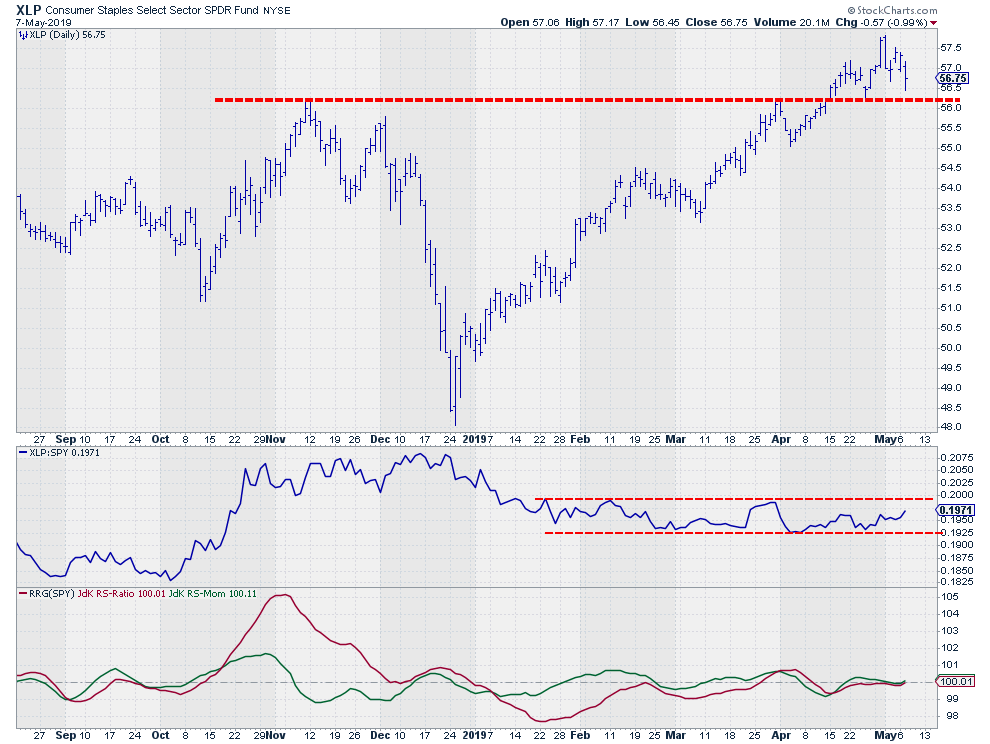Screen dimensions: 990x744
Task: Click the 48.0 price axis label
Action: pyautogui.click(x=951, y=427)
